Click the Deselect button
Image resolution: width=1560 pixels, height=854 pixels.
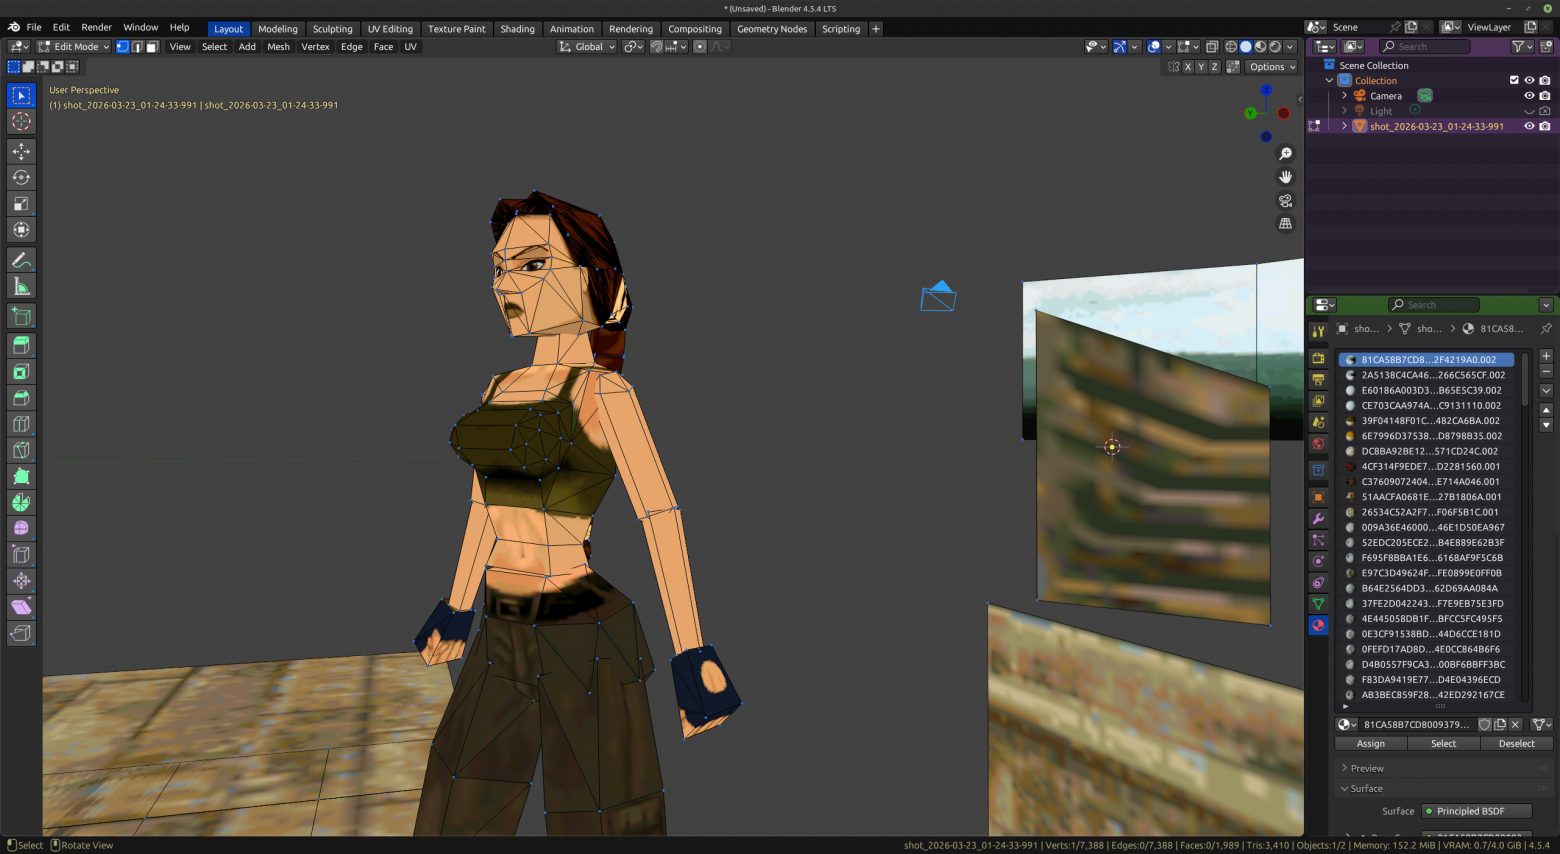(1516, 743)
